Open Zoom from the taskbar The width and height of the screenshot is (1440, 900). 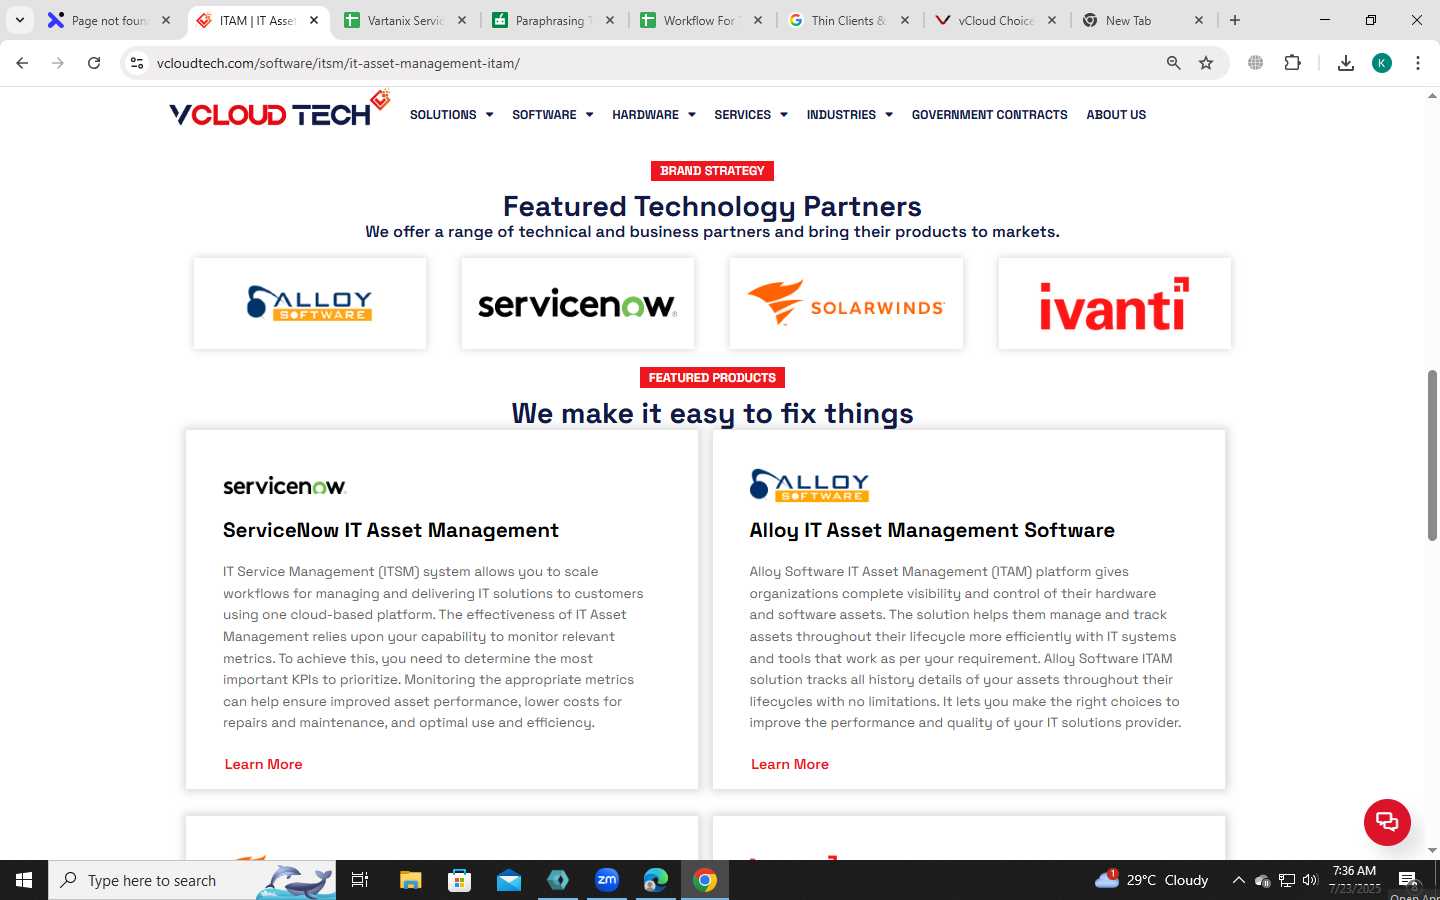(607, 880)
